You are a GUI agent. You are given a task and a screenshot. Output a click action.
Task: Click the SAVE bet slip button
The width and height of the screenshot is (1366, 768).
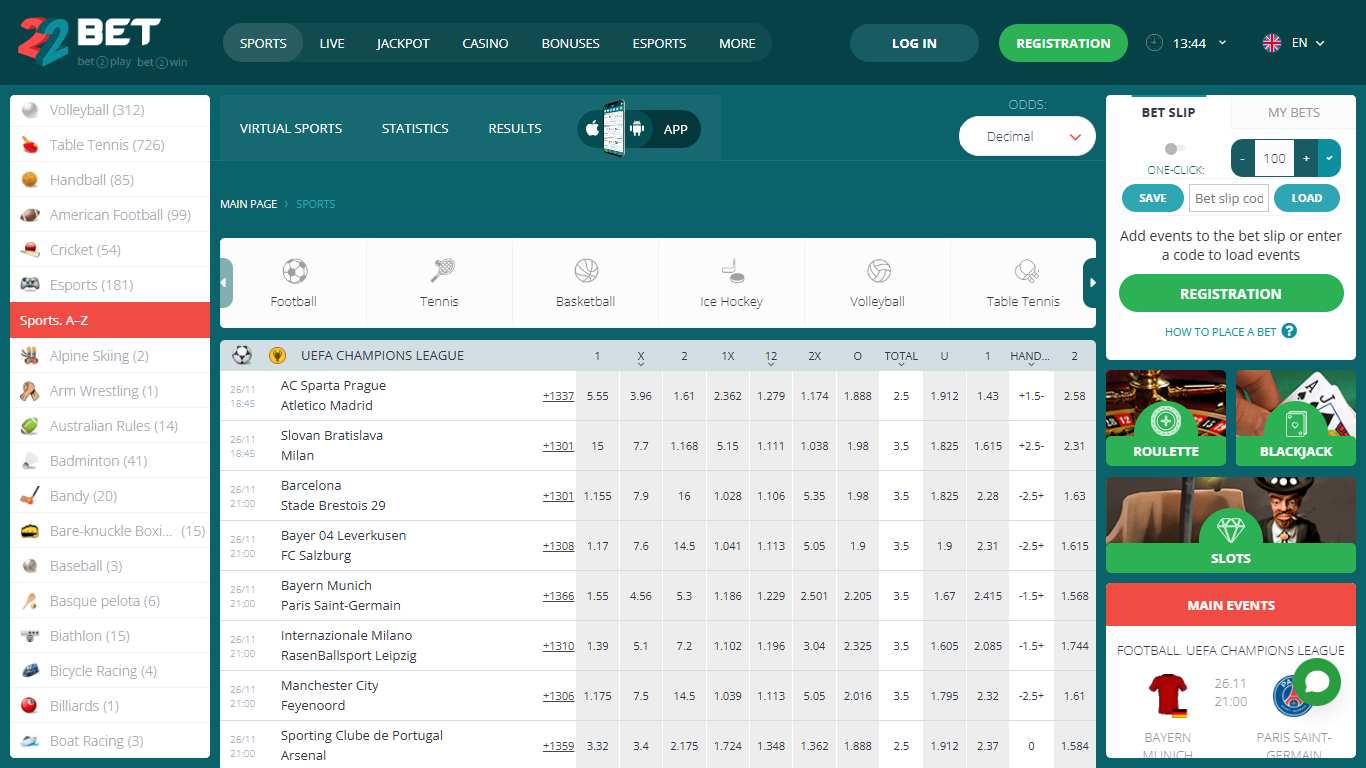pos(1153,198)
